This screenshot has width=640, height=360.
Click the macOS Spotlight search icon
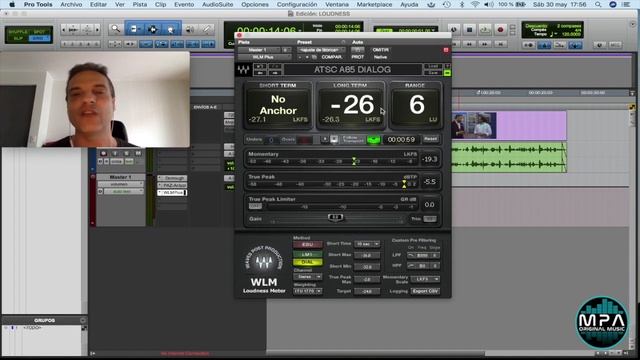click(x=598, y=4)
